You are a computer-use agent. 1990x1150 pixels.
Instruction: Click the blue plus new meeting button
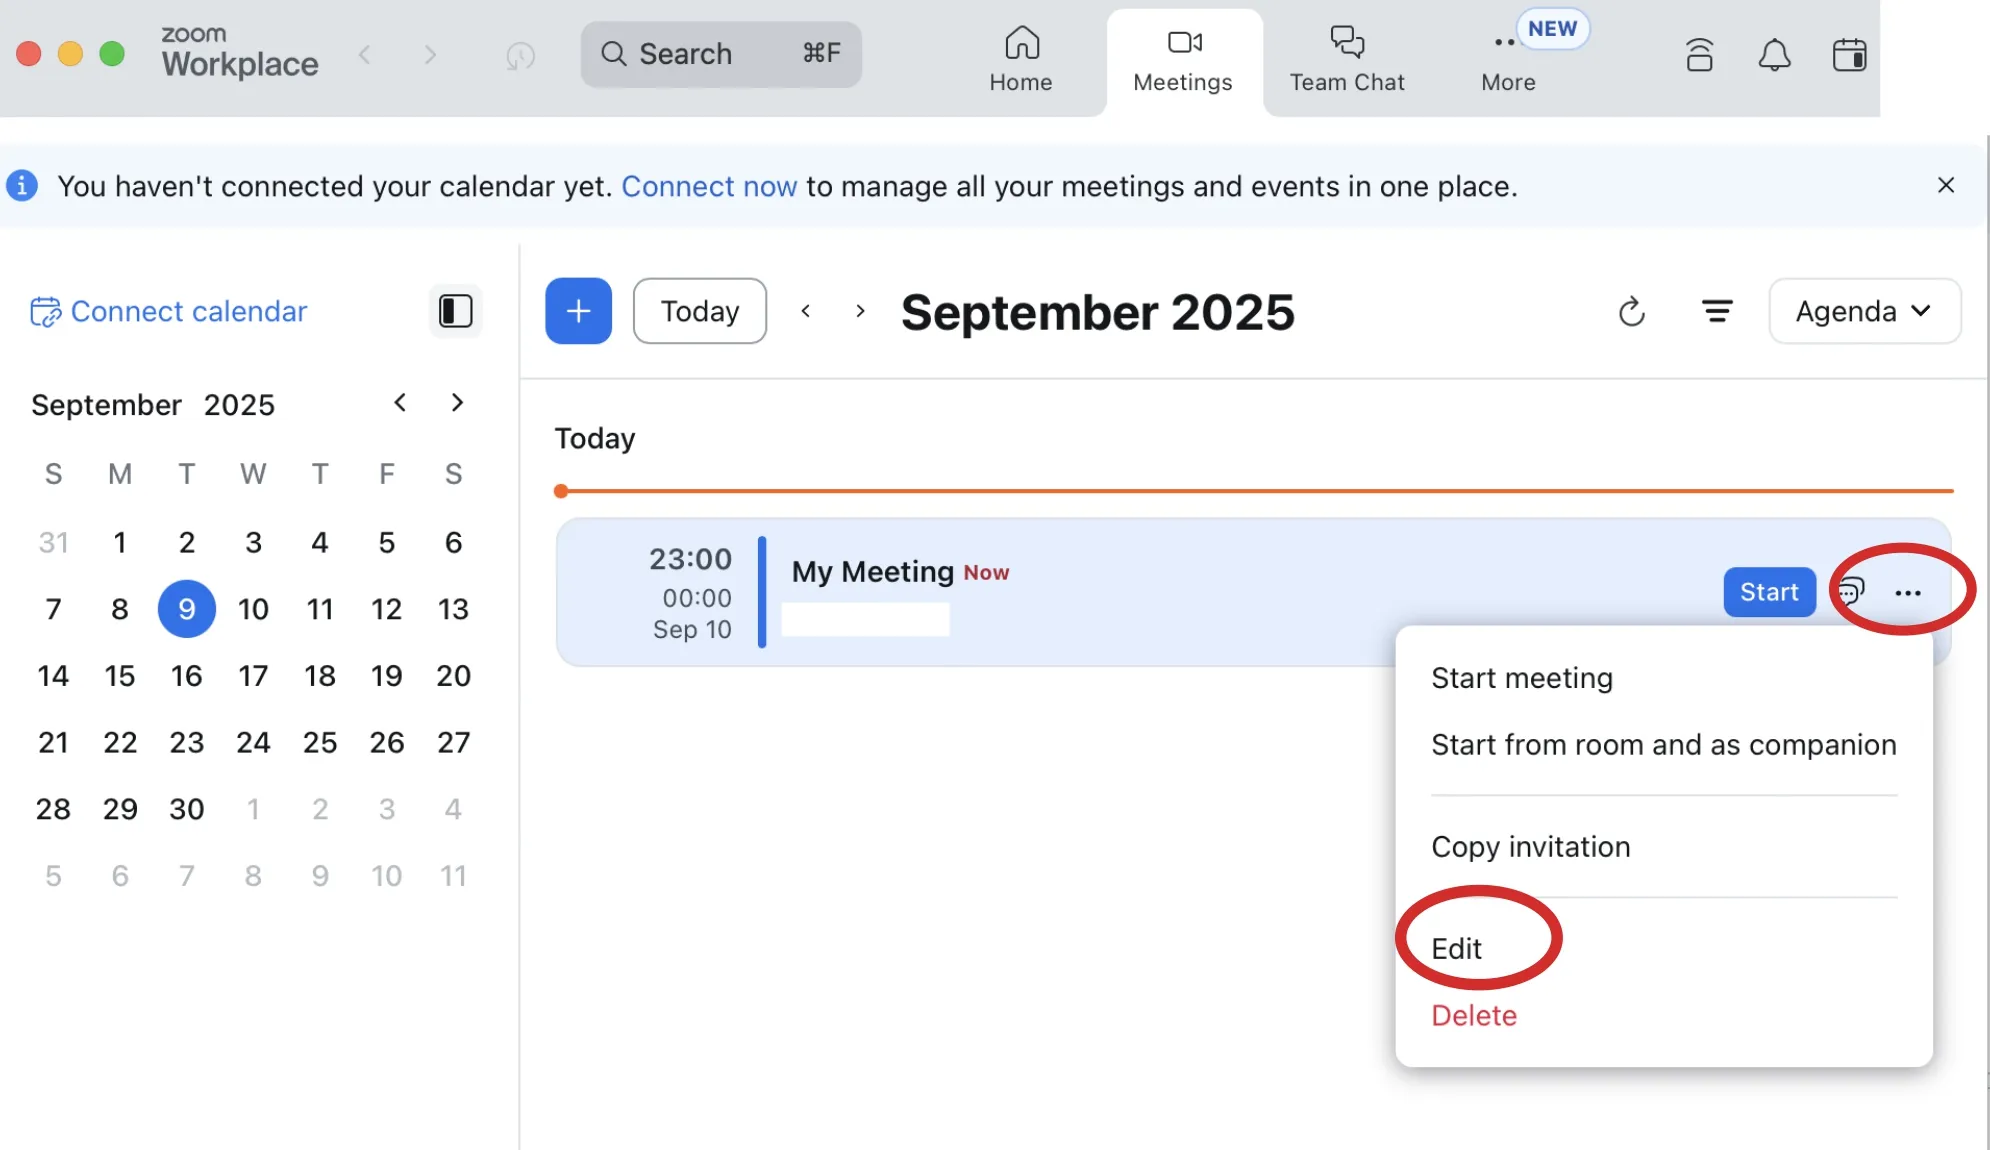578,311
